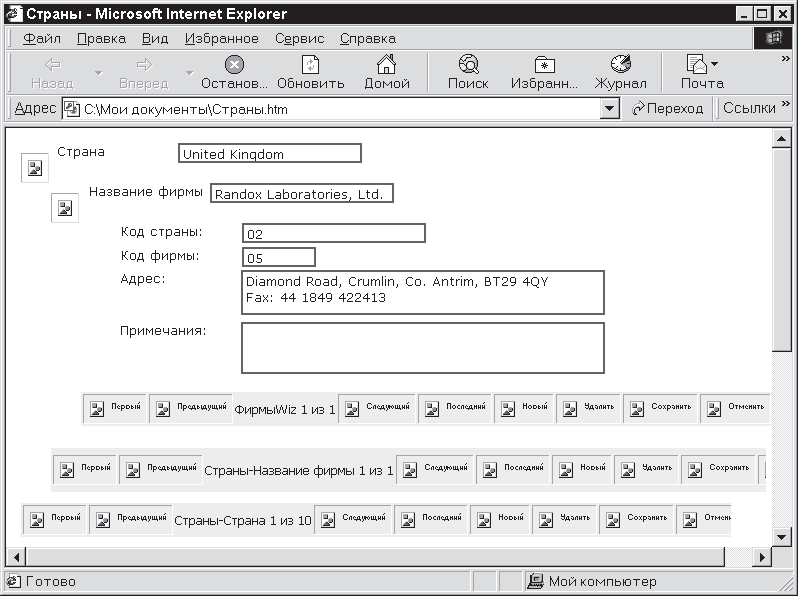Open the Файл menu
798x596 pixels.
[x=41, y=38]
